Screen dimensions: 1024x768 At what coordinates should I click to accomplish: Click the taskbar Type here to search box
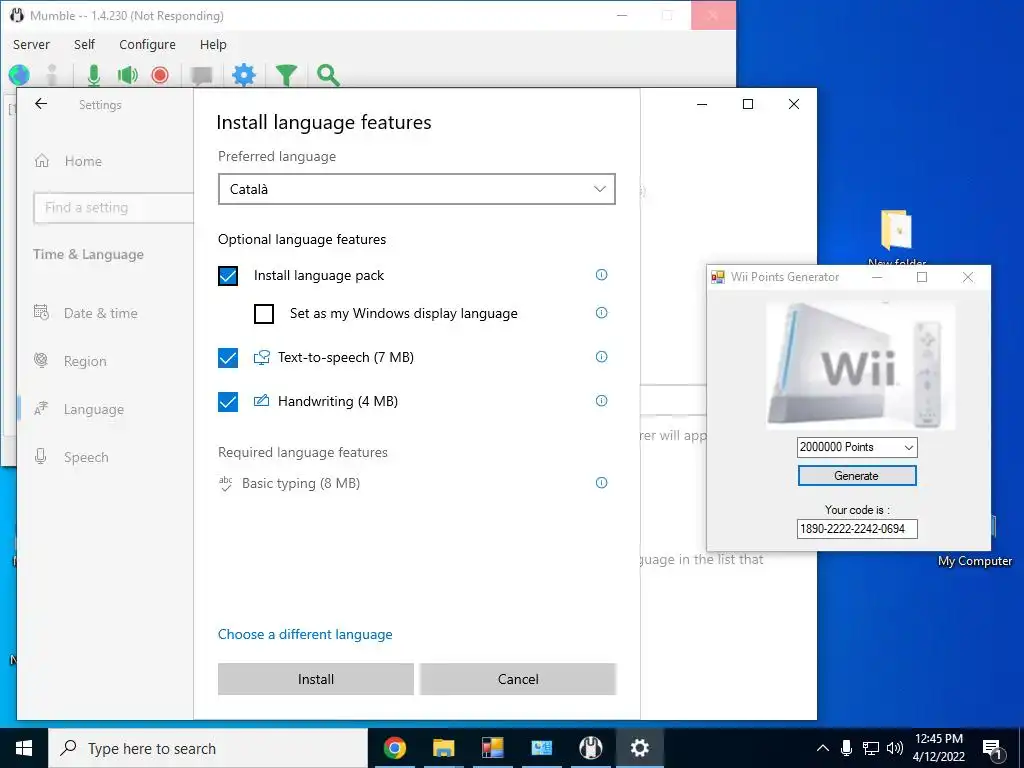point(208,748)
